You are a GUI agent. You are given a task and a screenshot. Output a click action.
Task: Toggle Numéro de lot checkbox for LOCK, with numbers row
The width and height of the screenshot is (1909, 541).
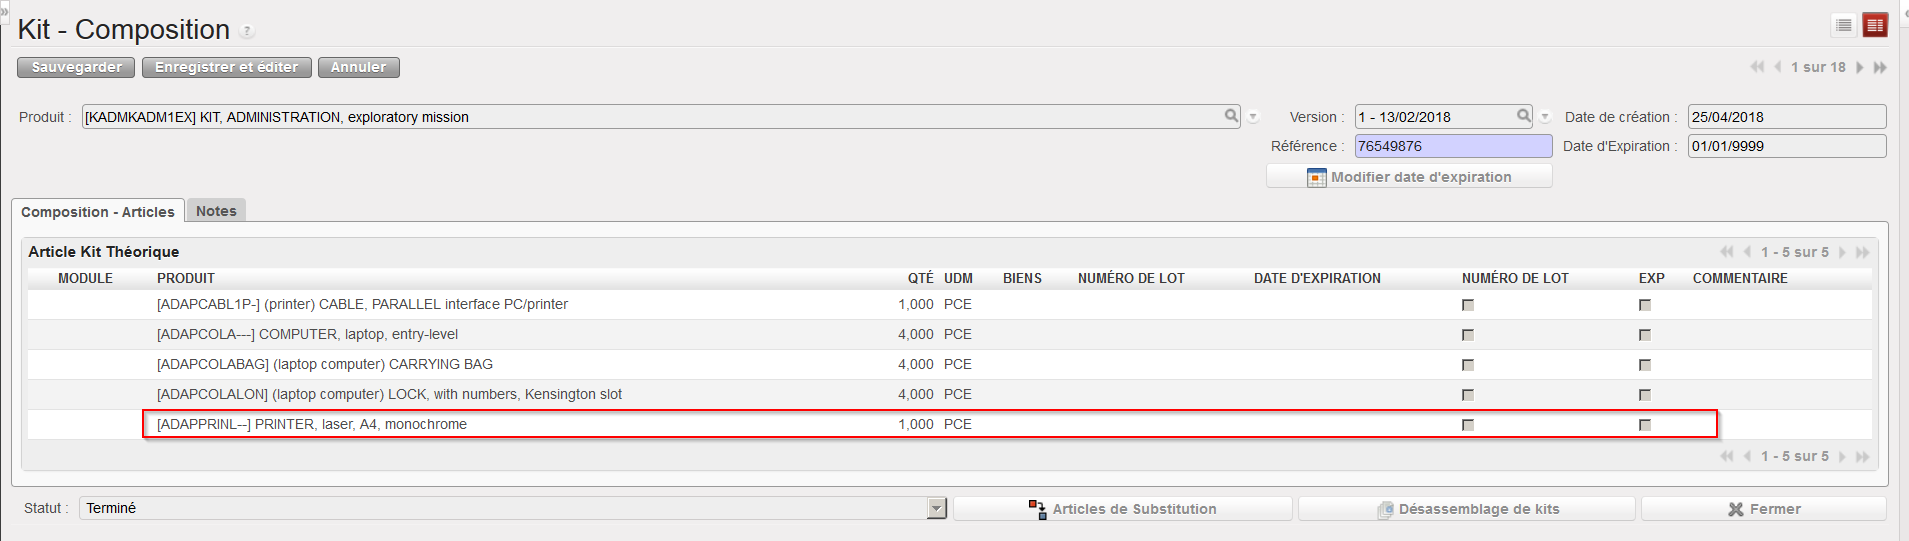pyautogui.click(x=1468, y=395)
